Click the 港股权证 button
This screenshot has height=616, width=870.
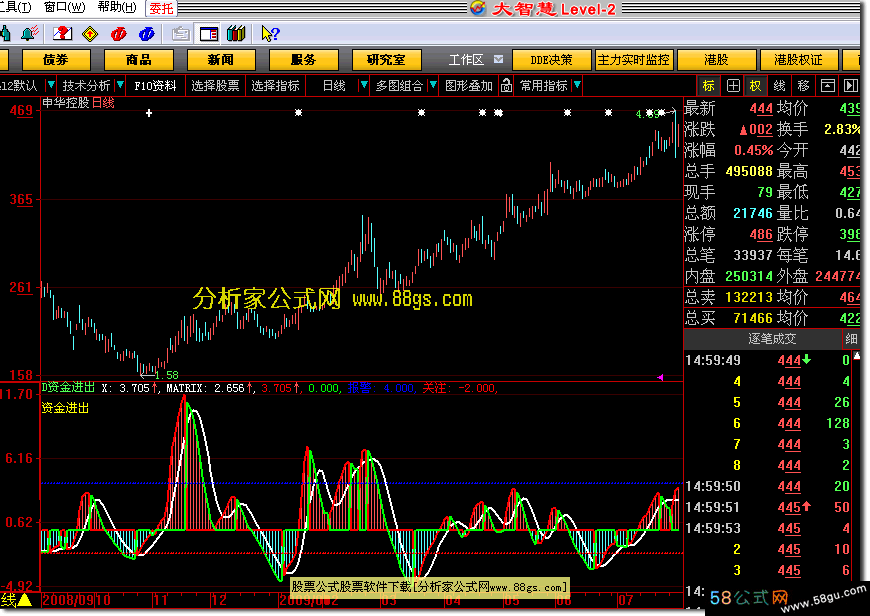pyautogui.click(x=798, y=60)
